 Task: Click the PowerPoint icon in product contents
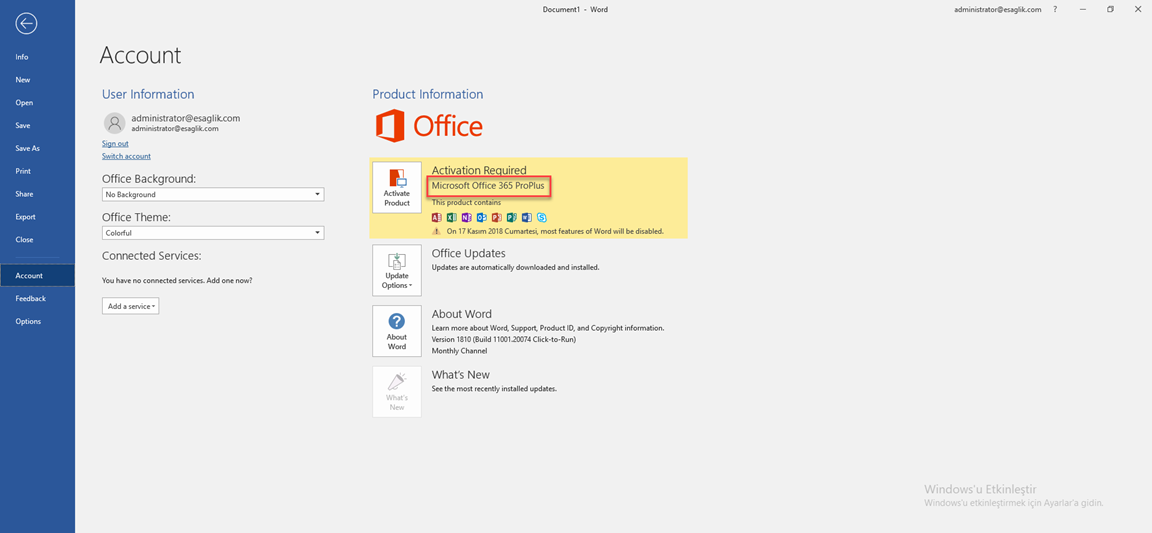497,218
